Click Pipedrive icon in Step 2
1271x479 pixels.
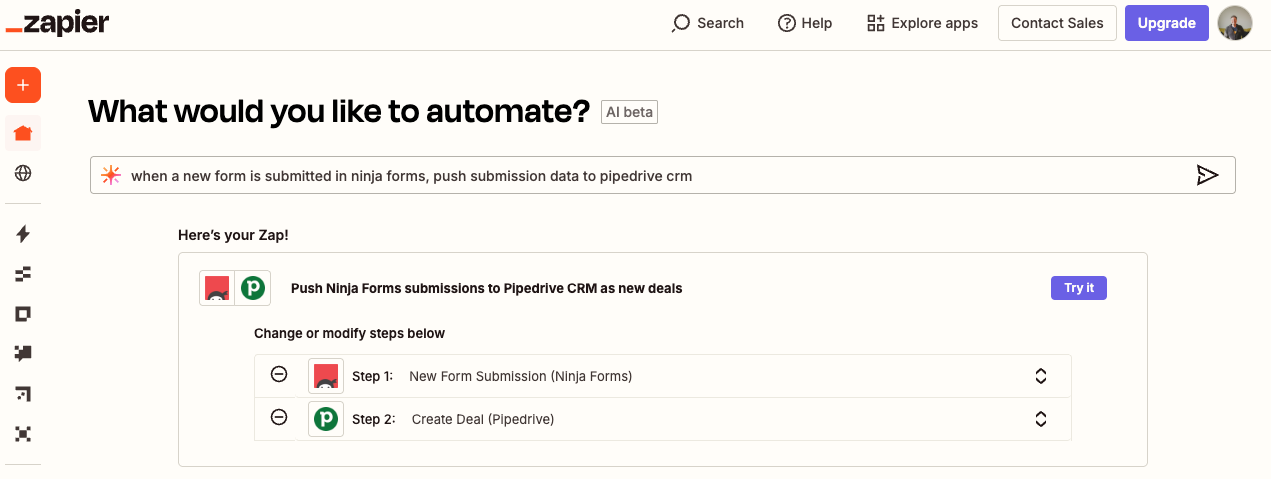click(326, 419)
